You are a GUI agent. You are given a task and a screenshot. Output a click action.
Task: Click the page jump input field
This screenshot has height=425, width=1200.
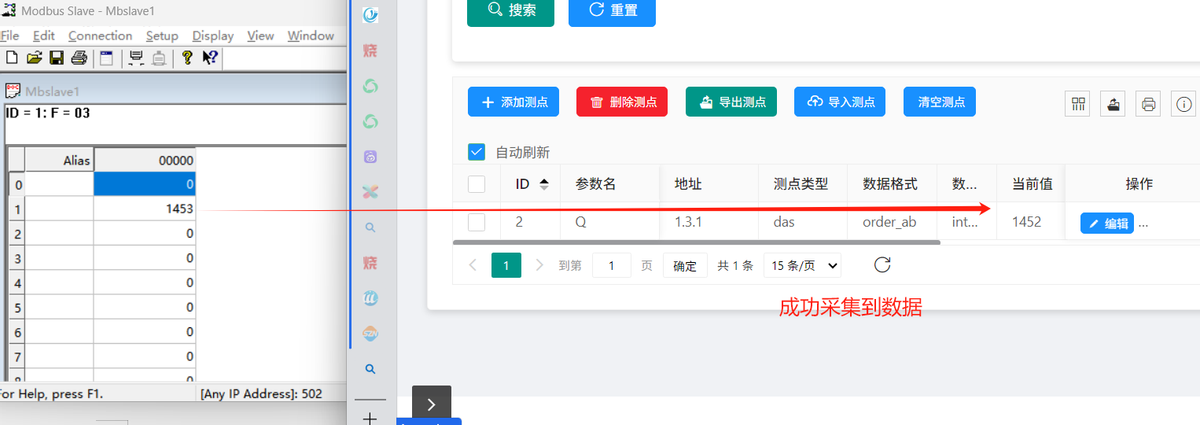click(612, 266)
